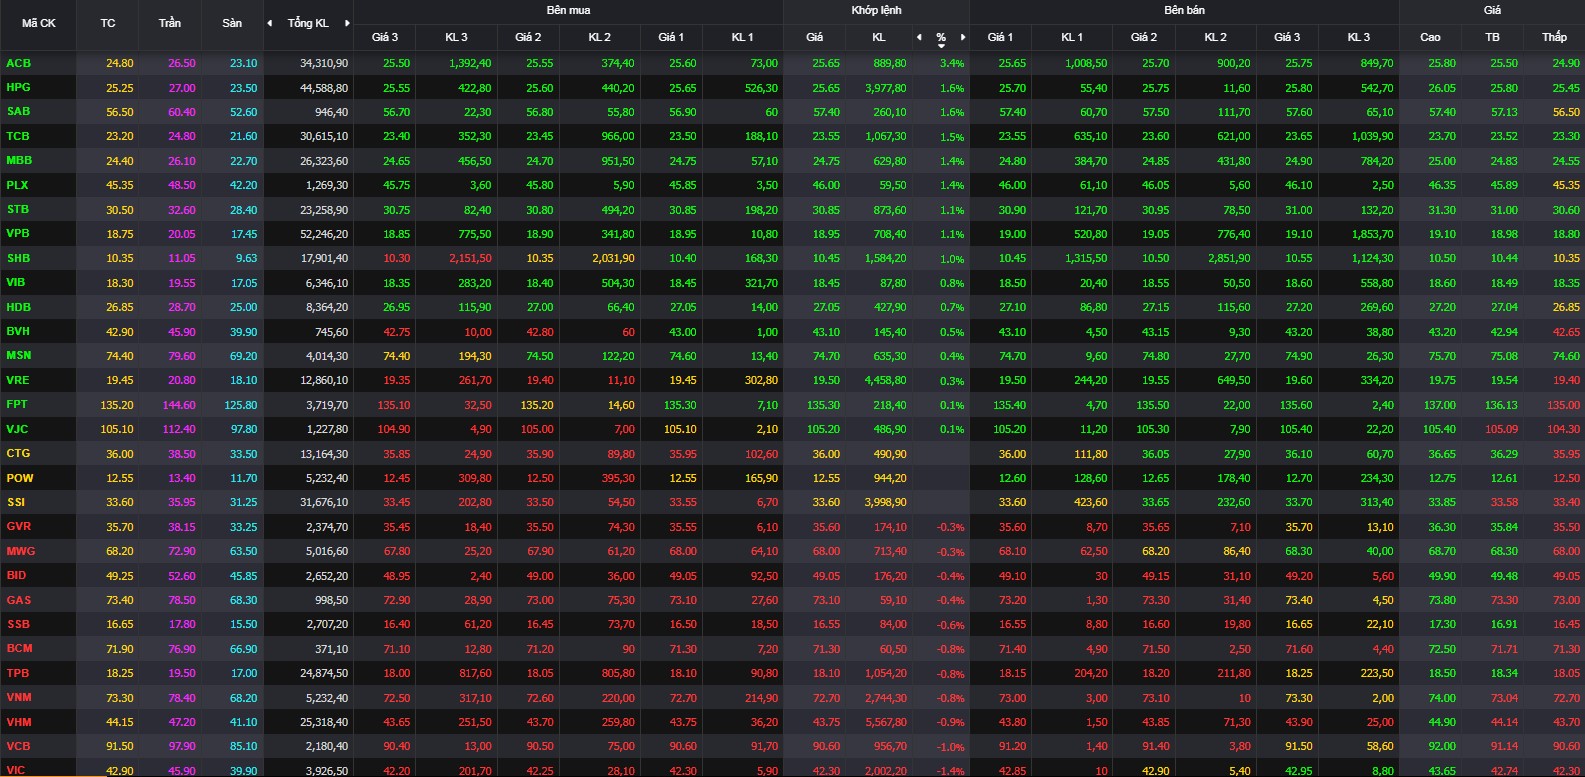This screenshot has width=1585, height=777.
Task: Sort by Mã CK column header
Action: (x=39, y=23)
